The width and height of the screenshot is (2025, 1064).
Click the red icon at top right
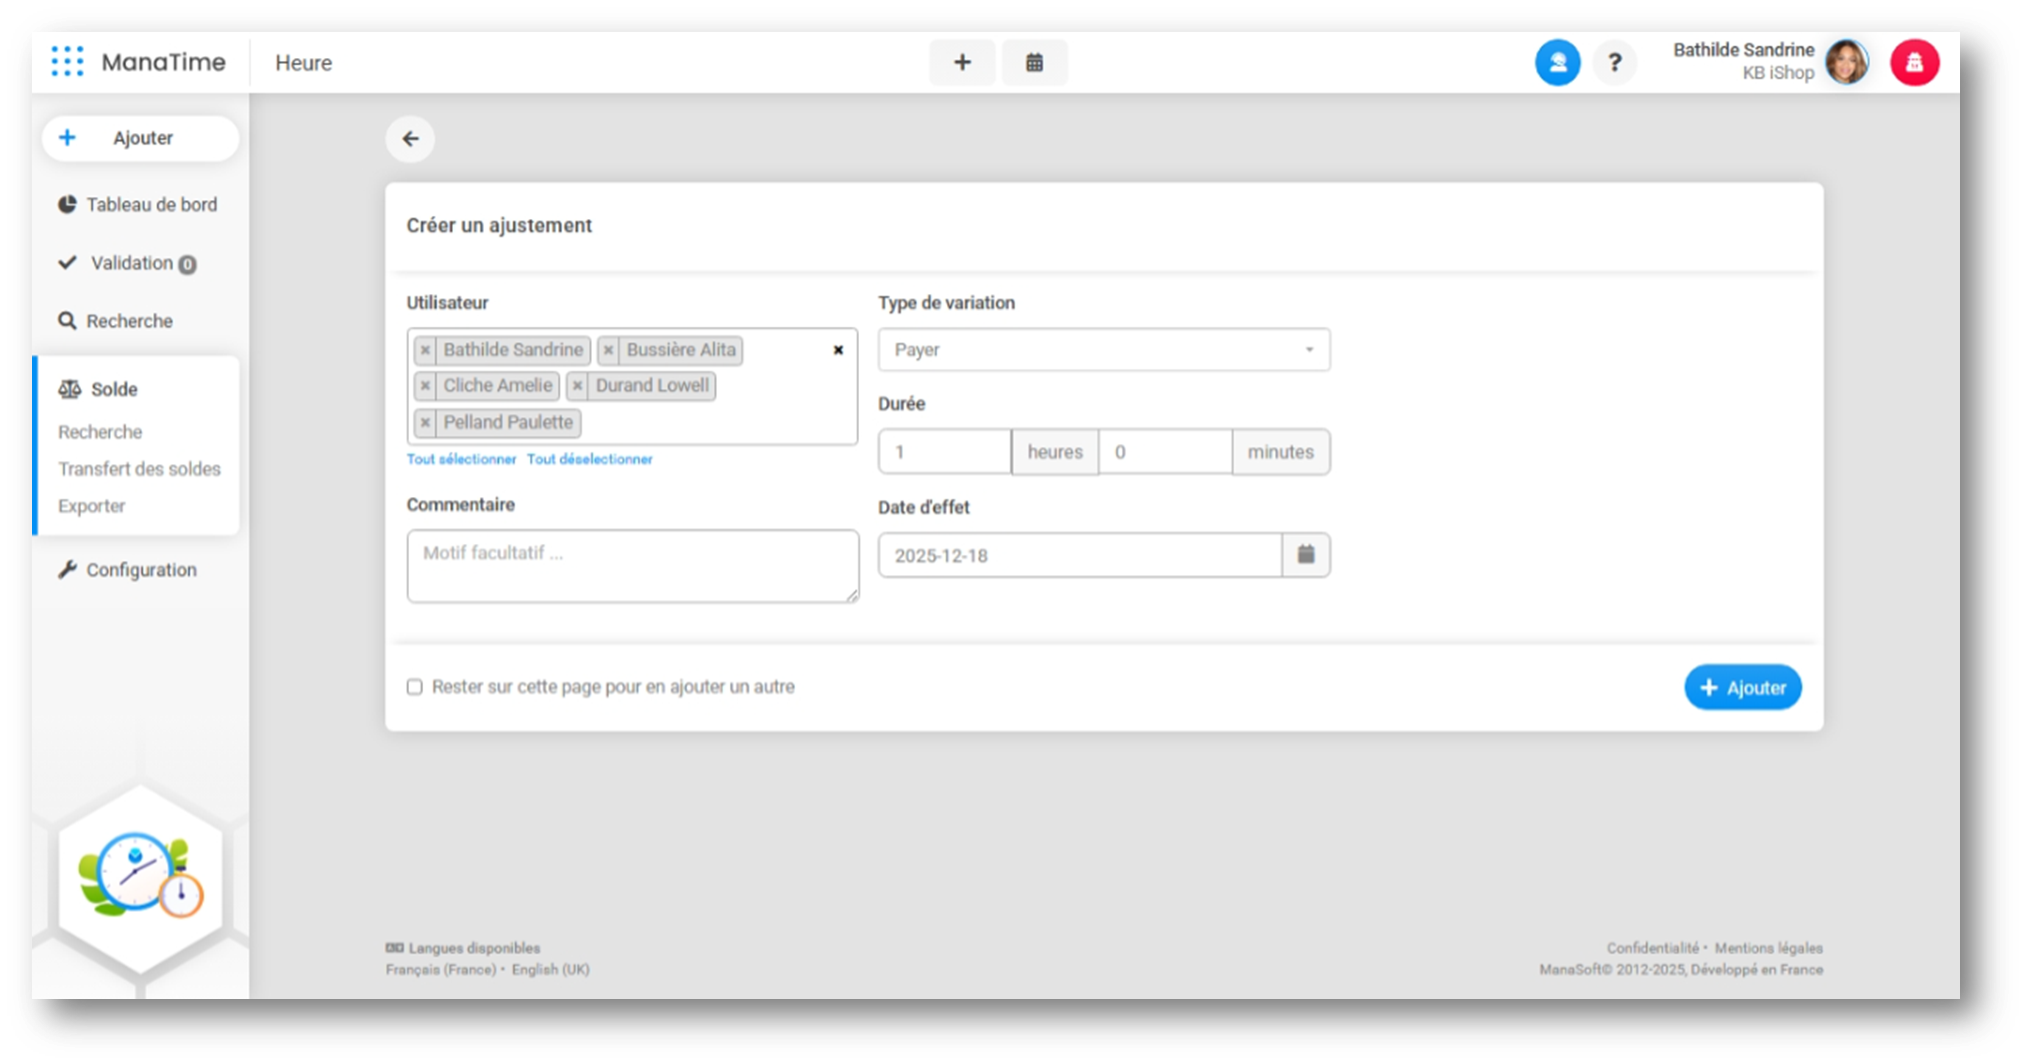pos(1914,63)
